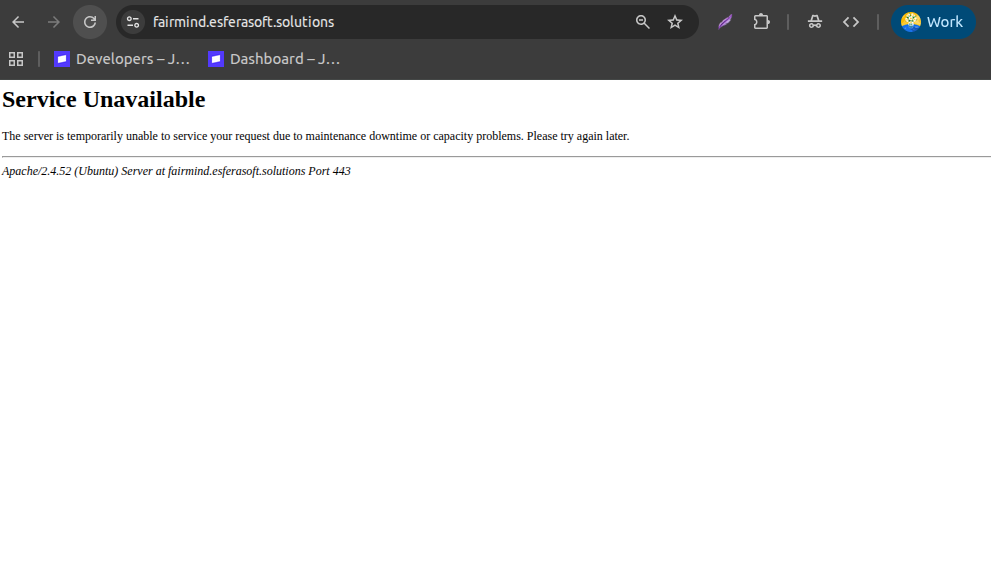
Task: Open site information for fairmind.esferasoft.solutions
Action: (133, 22)
